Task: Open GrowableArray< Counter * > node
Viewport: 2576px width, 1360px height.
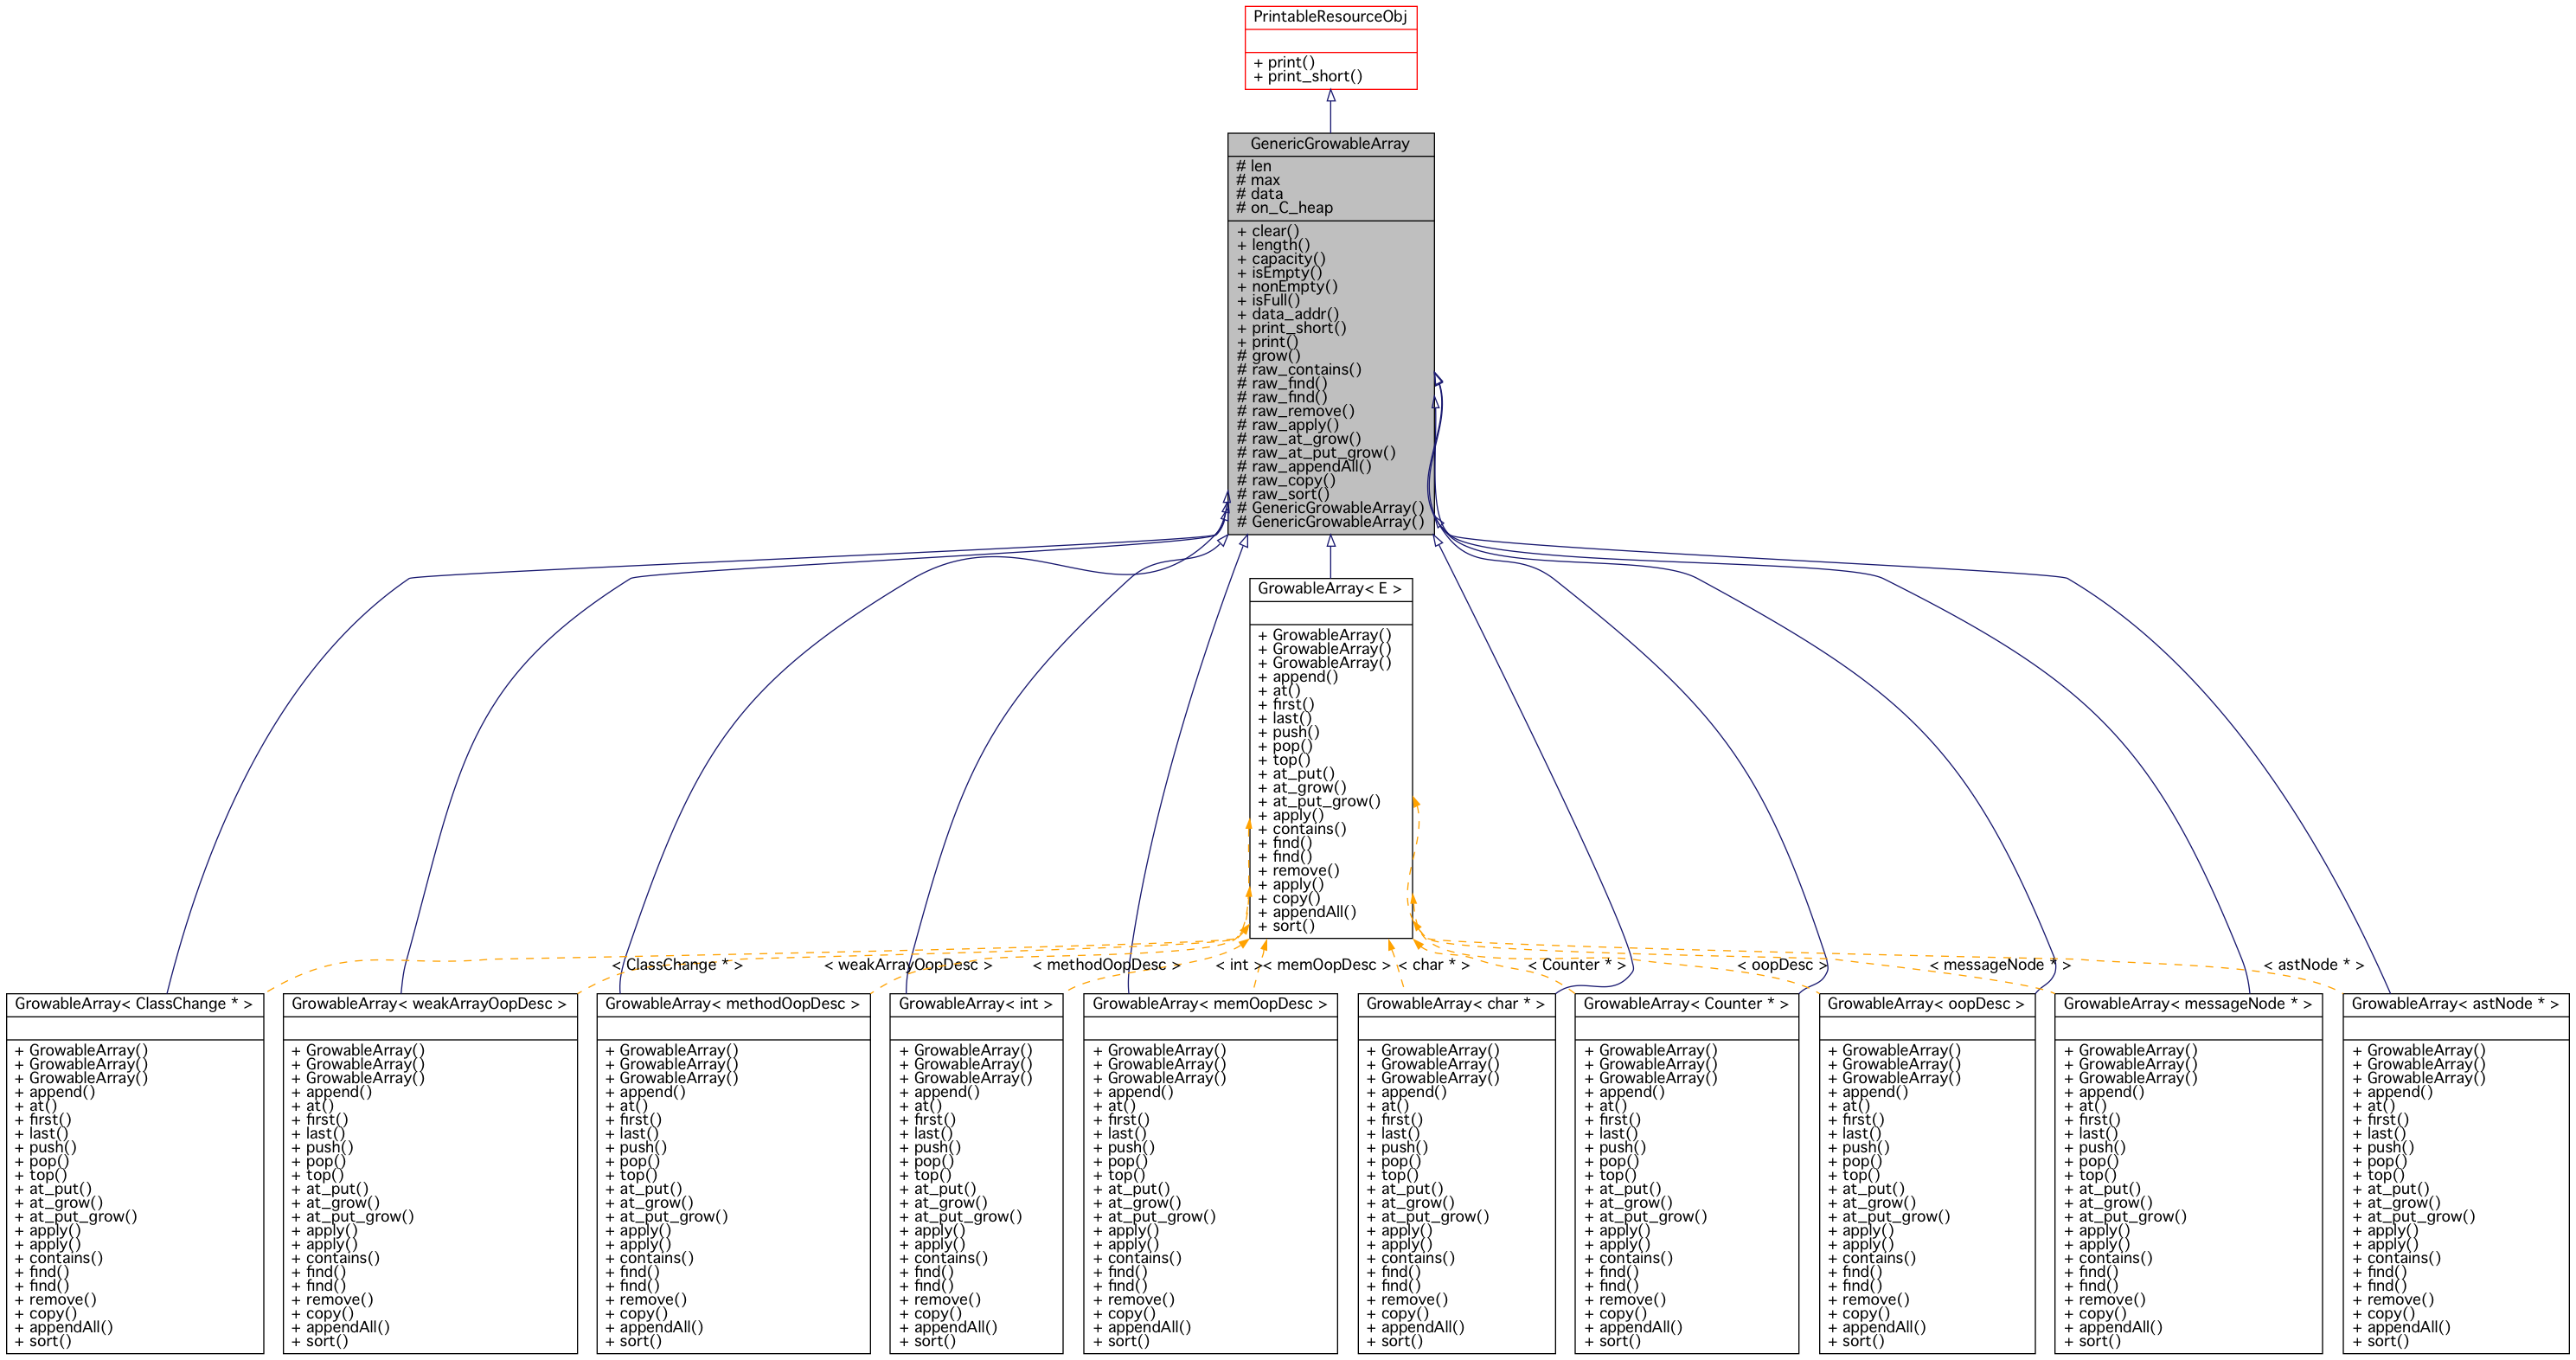Action: click(x=1685, y=1004)
